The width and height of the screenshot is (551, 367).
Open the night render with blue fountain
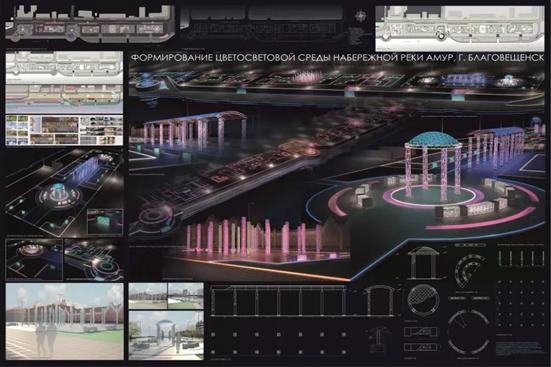(64, 192)
